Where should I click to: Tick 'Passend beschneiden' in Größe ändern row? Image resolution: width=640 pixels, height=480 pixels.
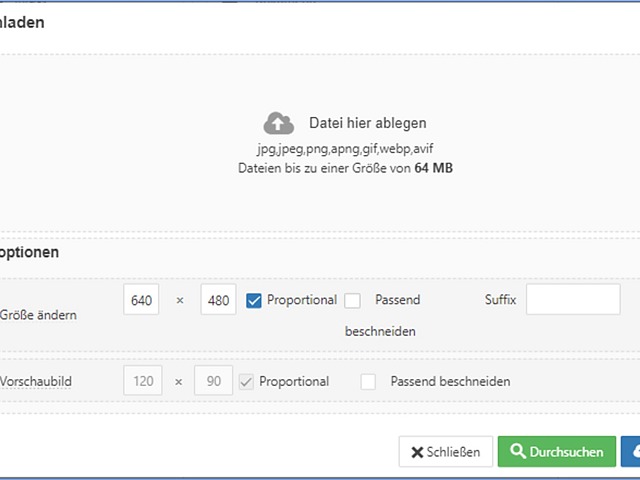pyautogui.click(x=352, y=300)
